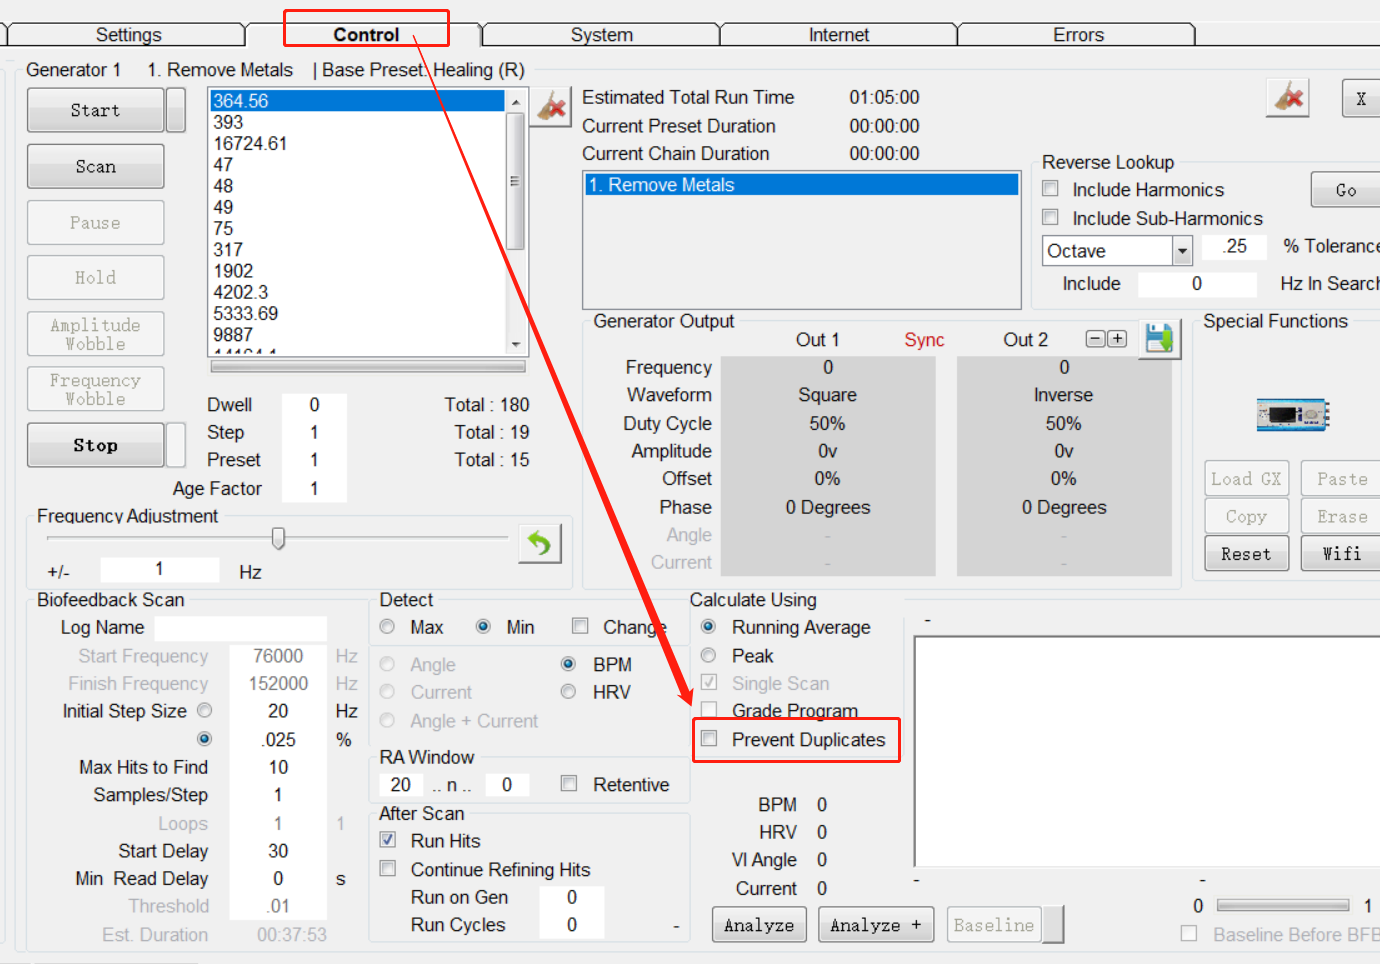1380x964 pixels.
Task: Click the broom icon beside the frequency list
Action: tap(552, 105)
